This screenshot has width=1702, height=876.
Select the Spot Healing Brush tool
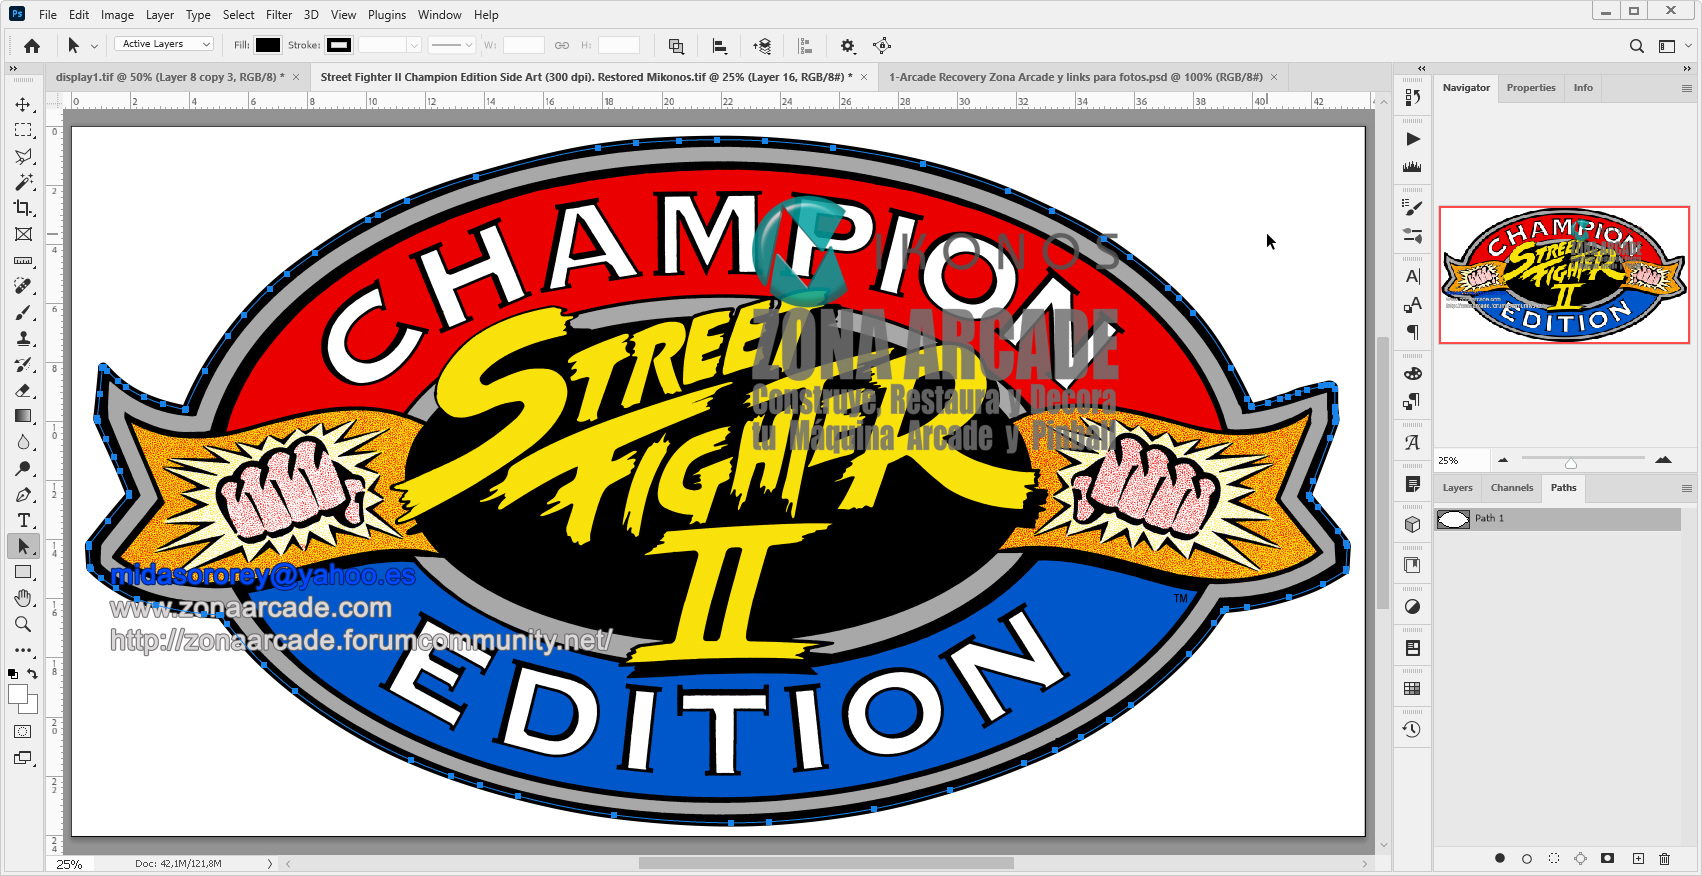pos(23,286)
